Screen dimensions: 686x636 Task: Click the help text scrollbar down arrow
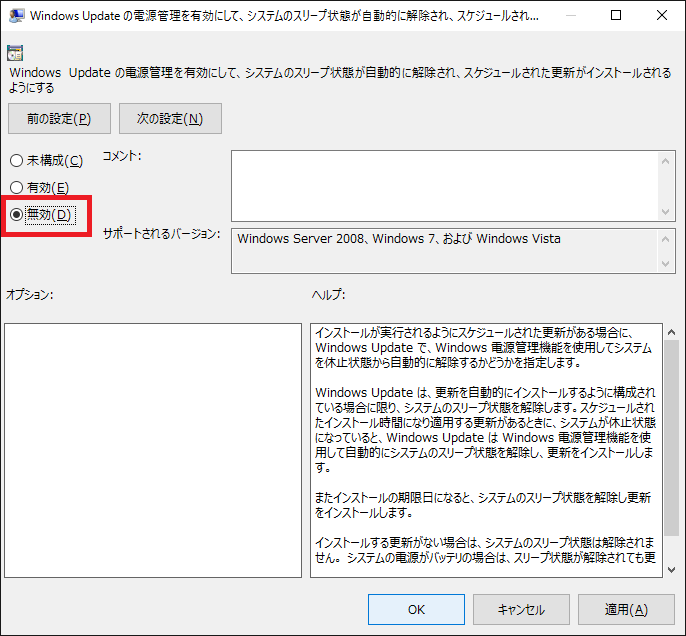tap(671, 568)
